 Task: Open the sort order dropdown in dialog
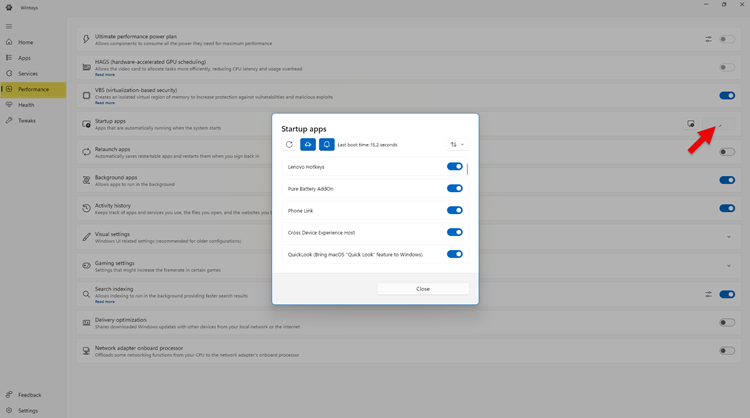tap(457, 145)
